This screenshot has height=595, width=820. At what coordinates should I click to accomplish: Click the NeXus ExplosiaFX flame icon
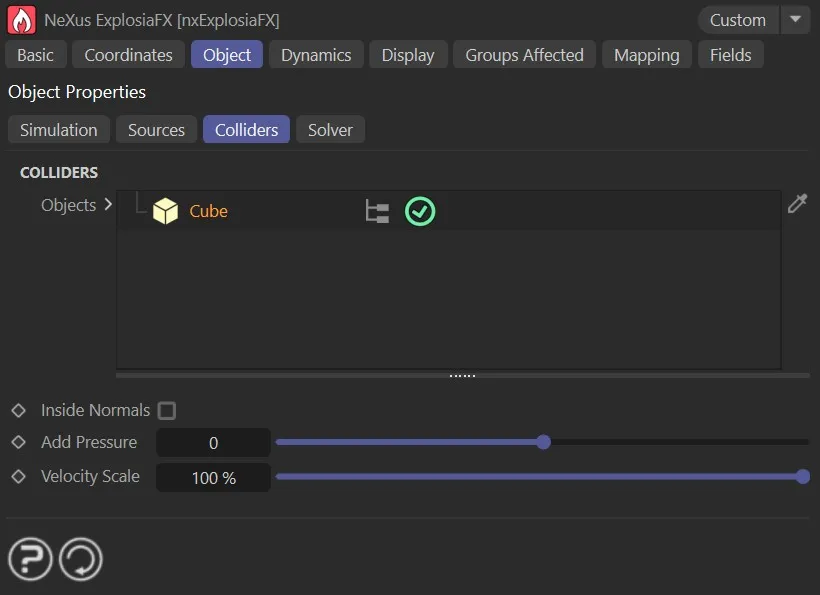[x=21, y=20]
